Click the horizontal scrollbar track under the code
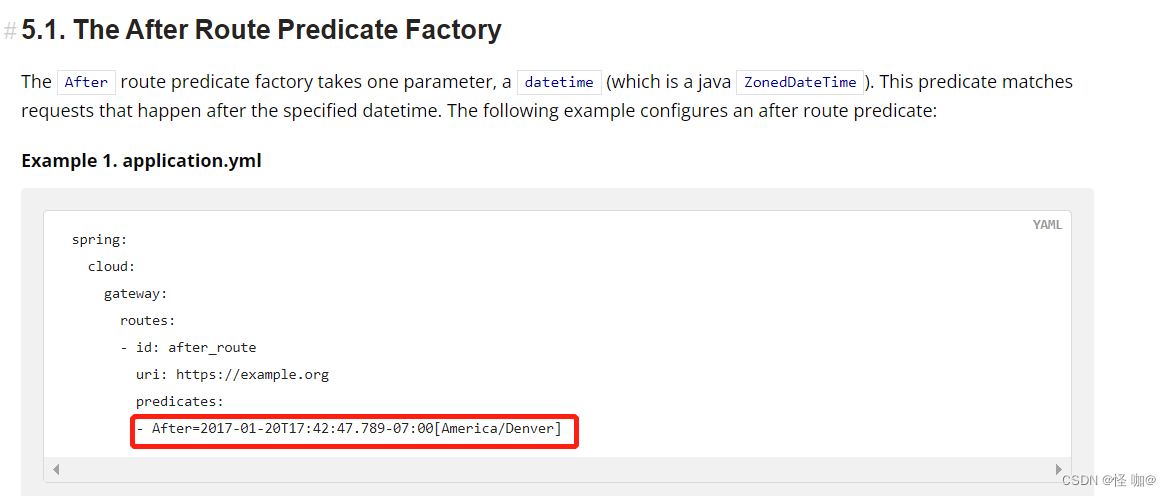The width and height of the screenshot is (1171, 496). point(556,469)
